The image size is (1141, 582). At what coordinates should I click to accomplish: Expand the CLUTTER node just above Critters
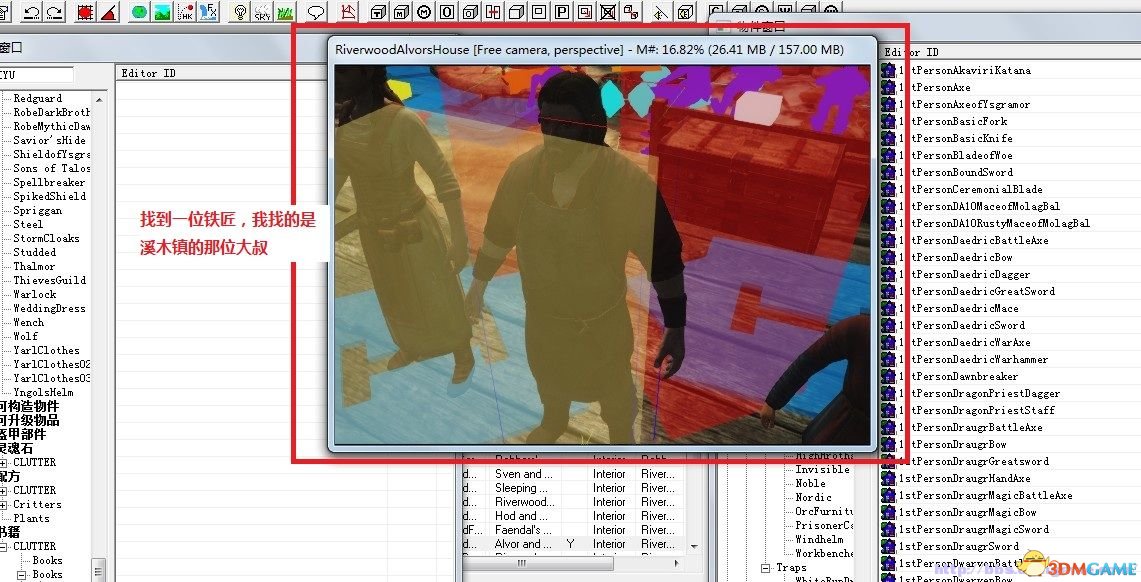(x=4, y=491)
